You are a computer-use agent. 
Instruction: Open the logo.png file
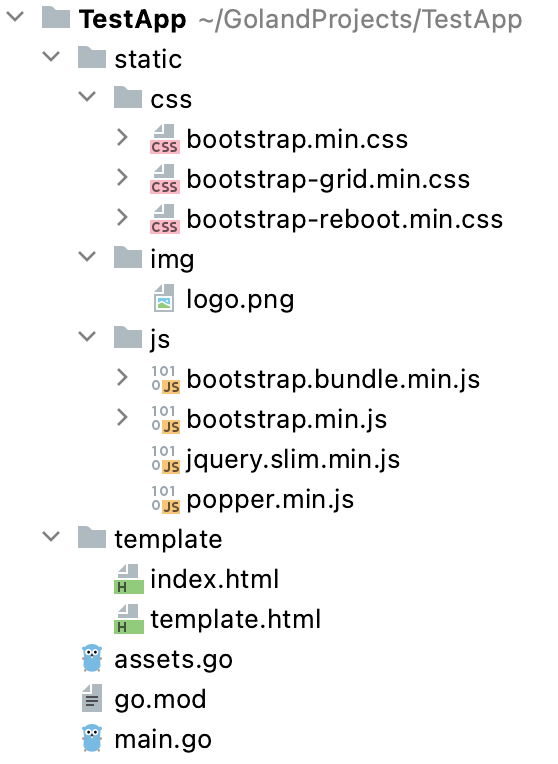pyautogui.click(x=240, y=301)
